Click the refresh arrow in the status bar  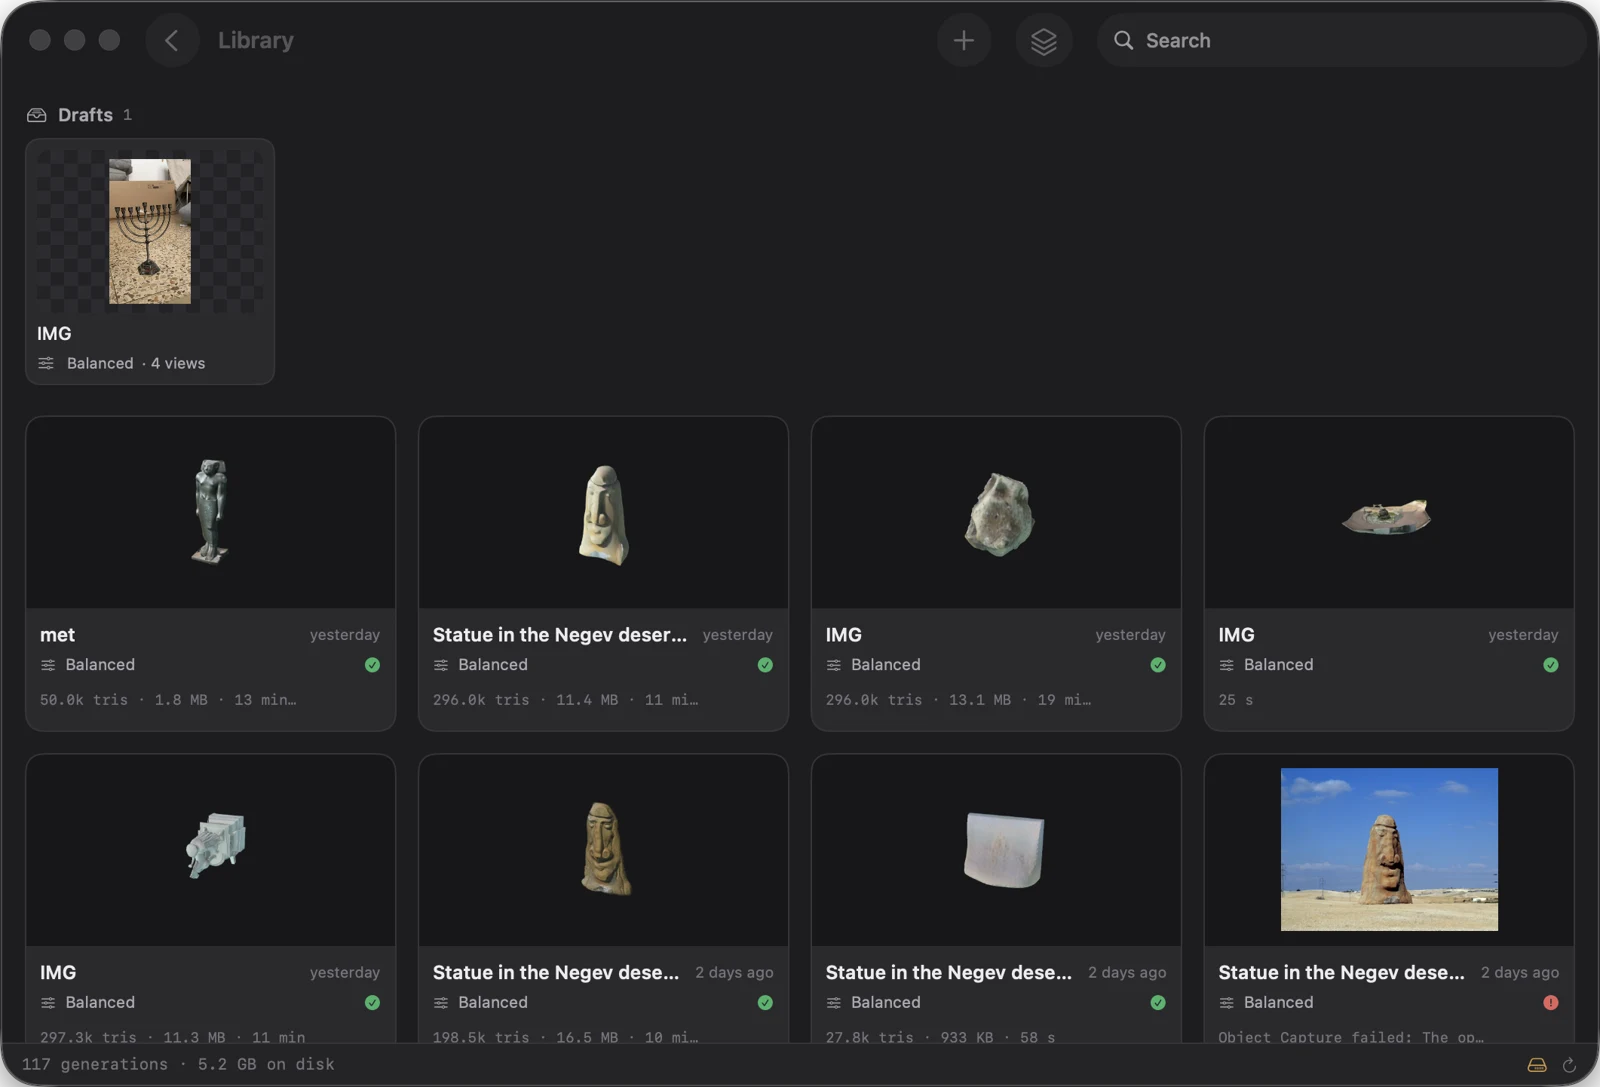click(1569, 1065)
